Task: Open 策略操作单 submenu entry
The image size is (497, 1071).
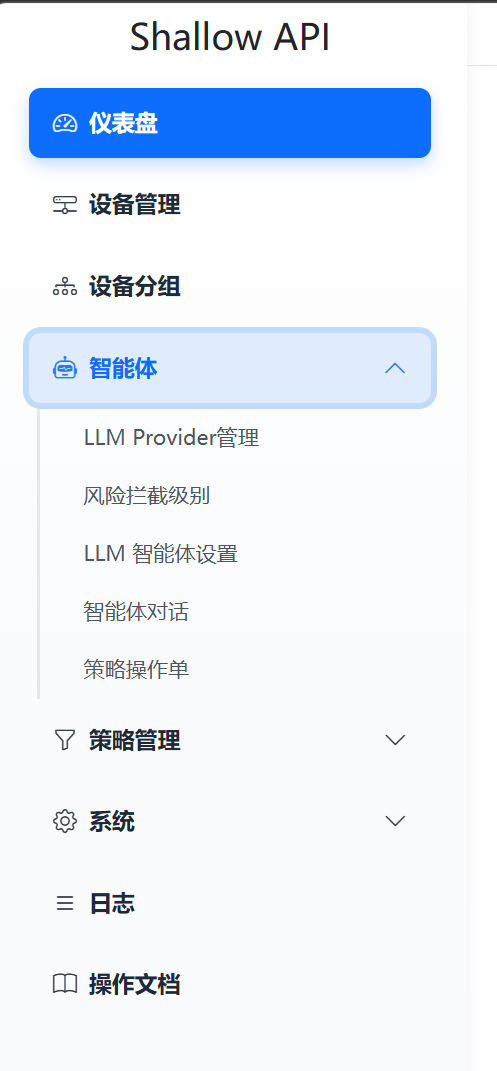Action: tap(136, 670)
